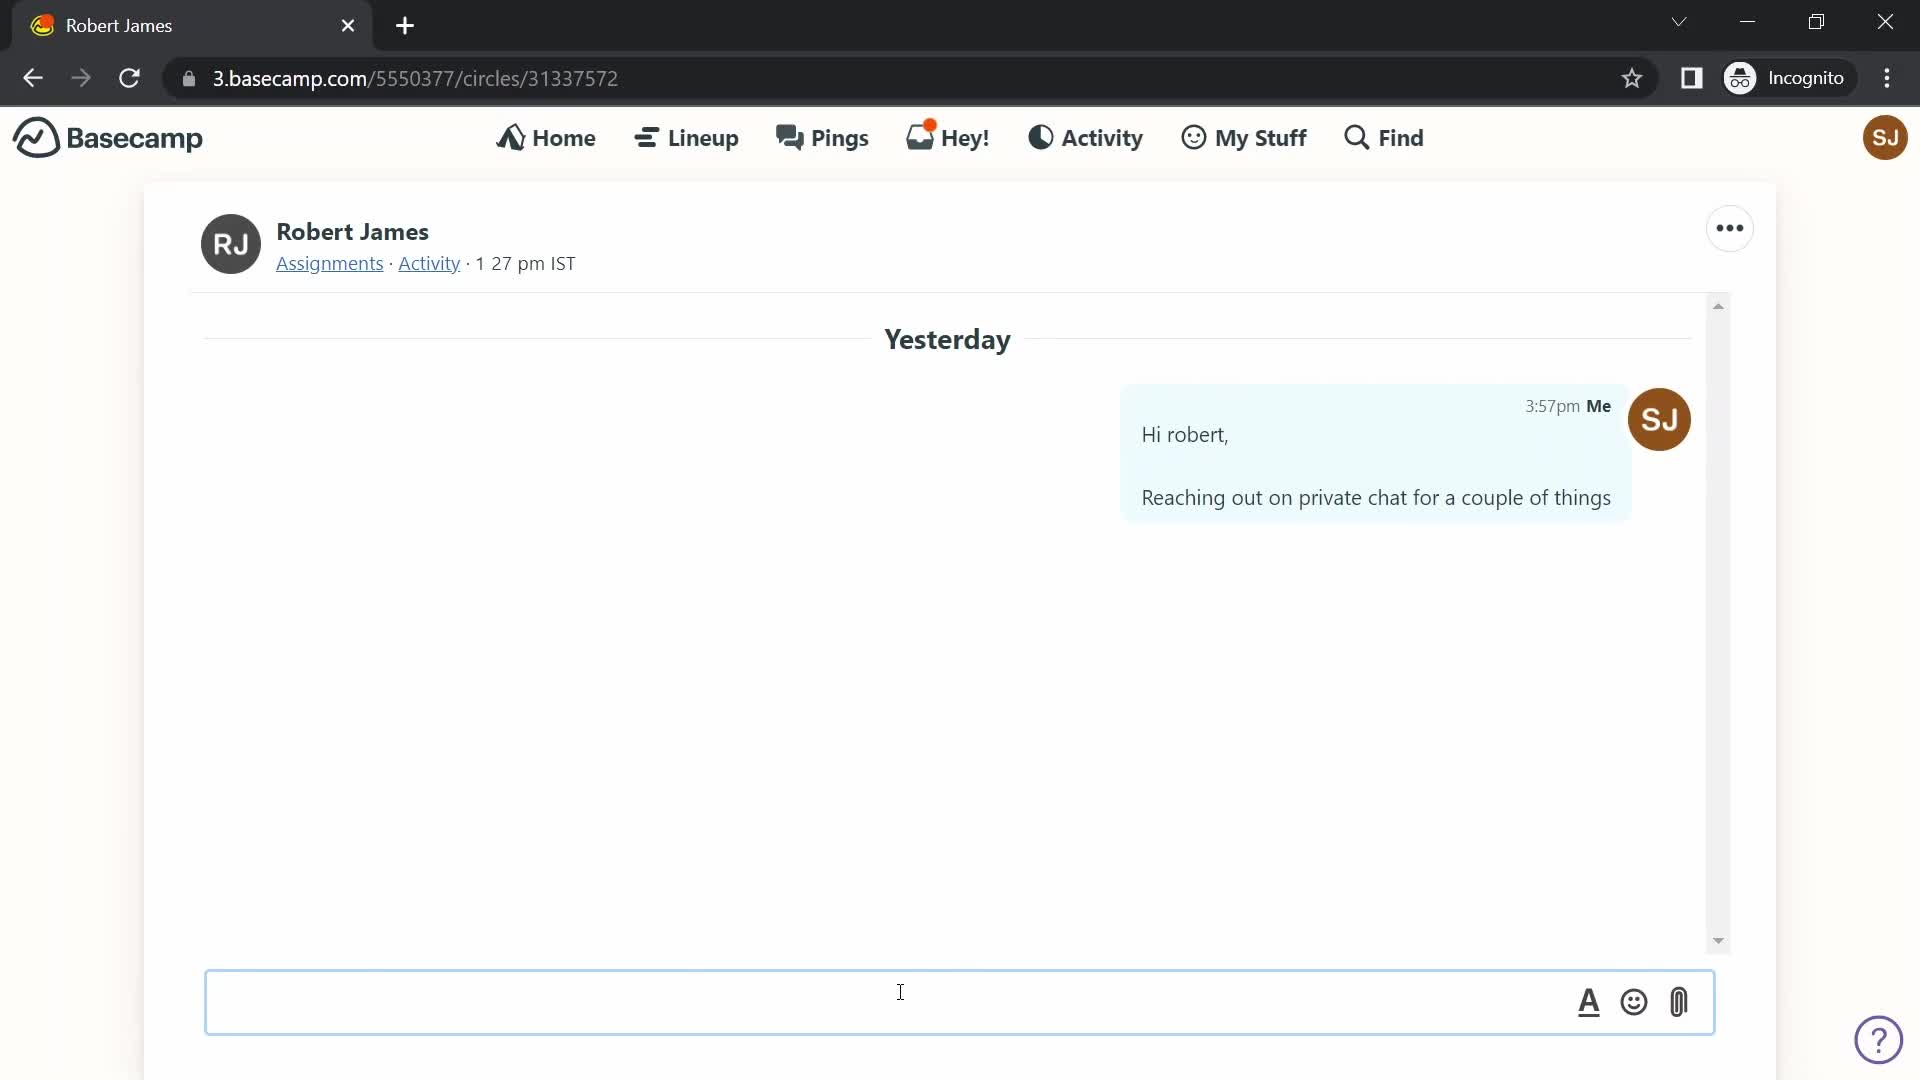
Task: Open the emoji picker icon in composer
Action: [x=1633, y=1001]
